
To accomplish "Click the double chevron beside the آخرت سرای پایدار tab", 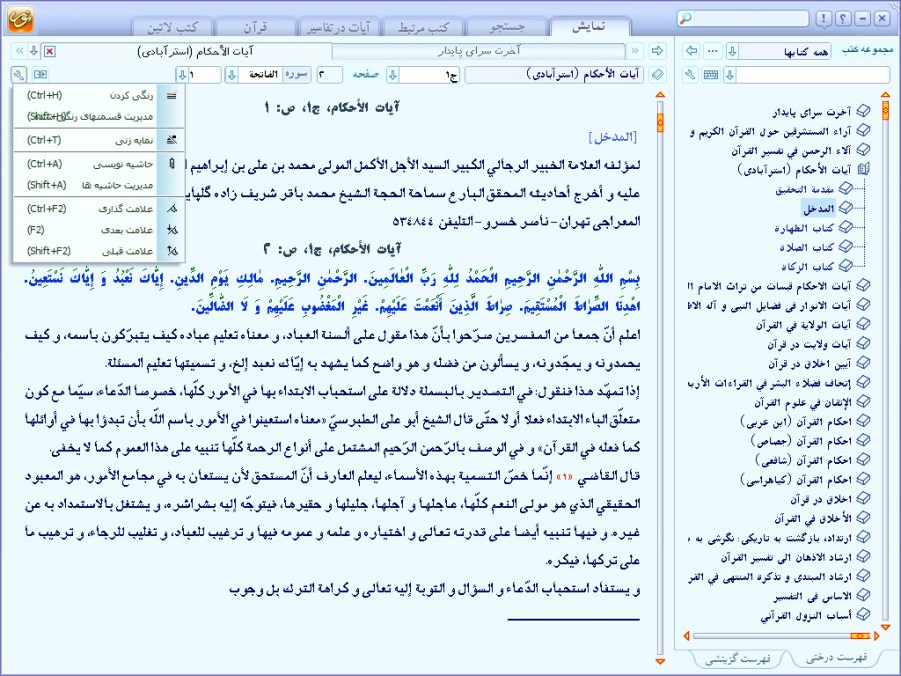I will (x=635, y=51).
